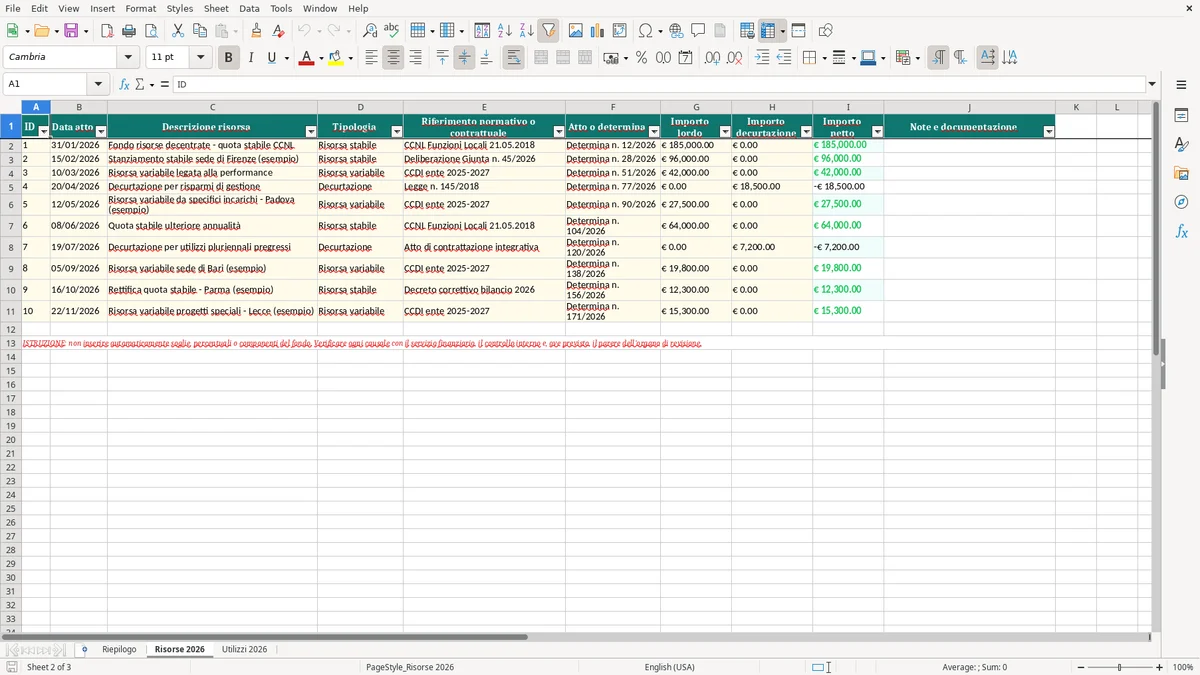Click the Insert Hyperlink icon
The image size is (1200, 675).
coord(676,31)
